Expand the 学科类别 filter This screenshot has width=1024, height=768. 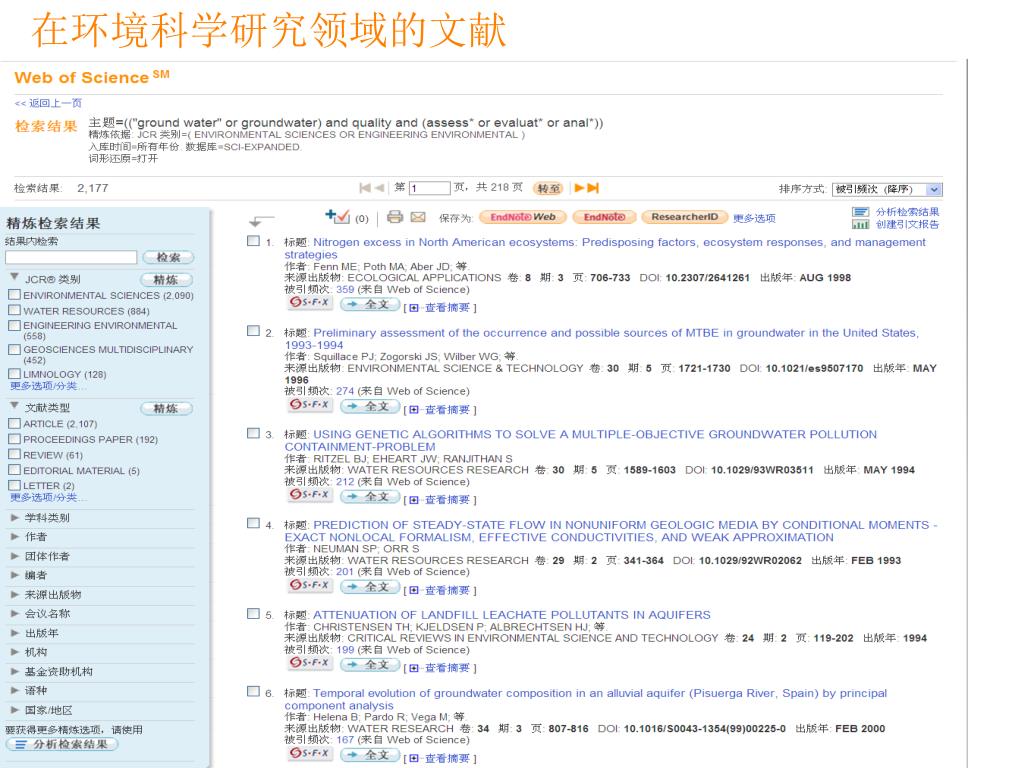14,517
